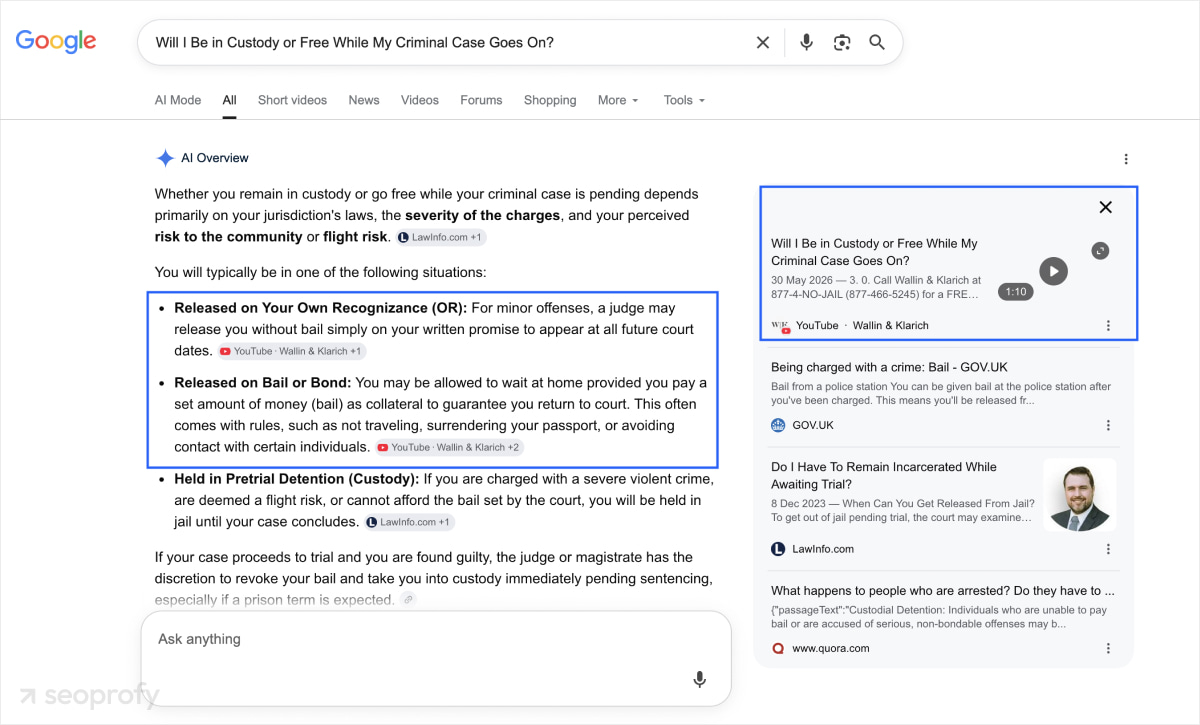Image resolution: width=1200 pixels, height=725 pixels.
Task: Open the Forums tab
Action: point(481,100)
